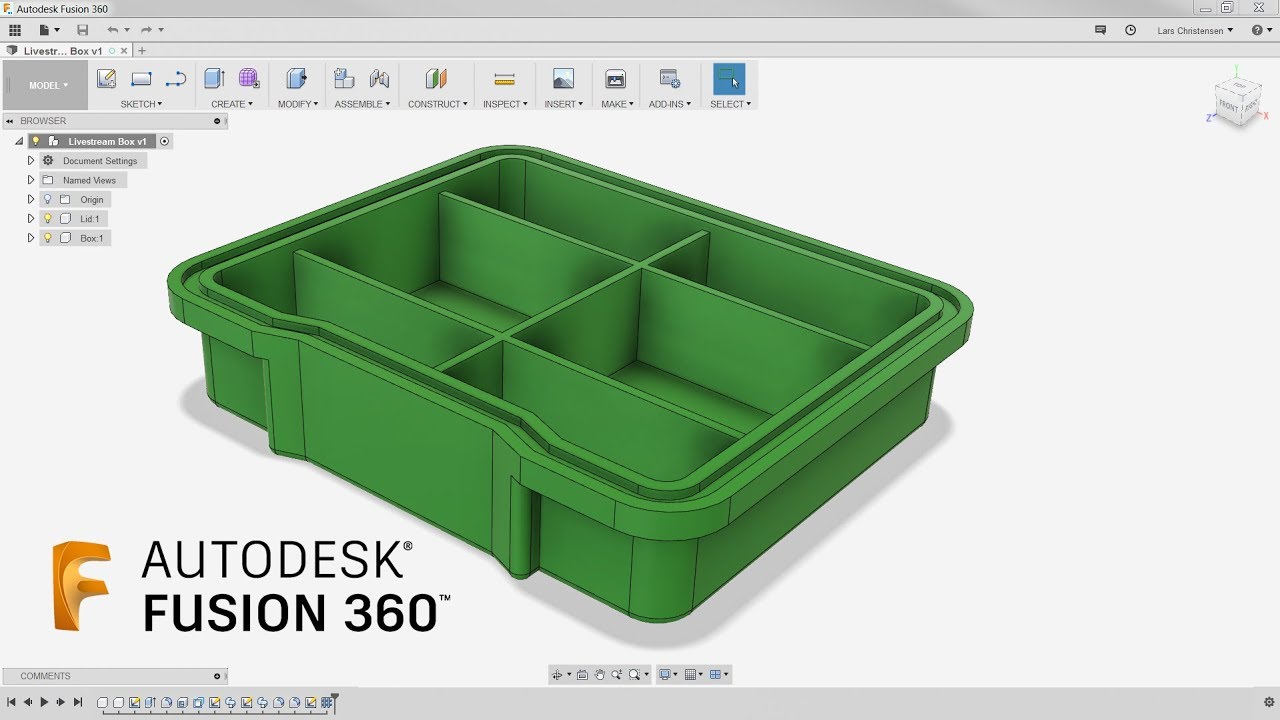
Task: Open the File menu dropdown
Action: click(x=49, y=30)
